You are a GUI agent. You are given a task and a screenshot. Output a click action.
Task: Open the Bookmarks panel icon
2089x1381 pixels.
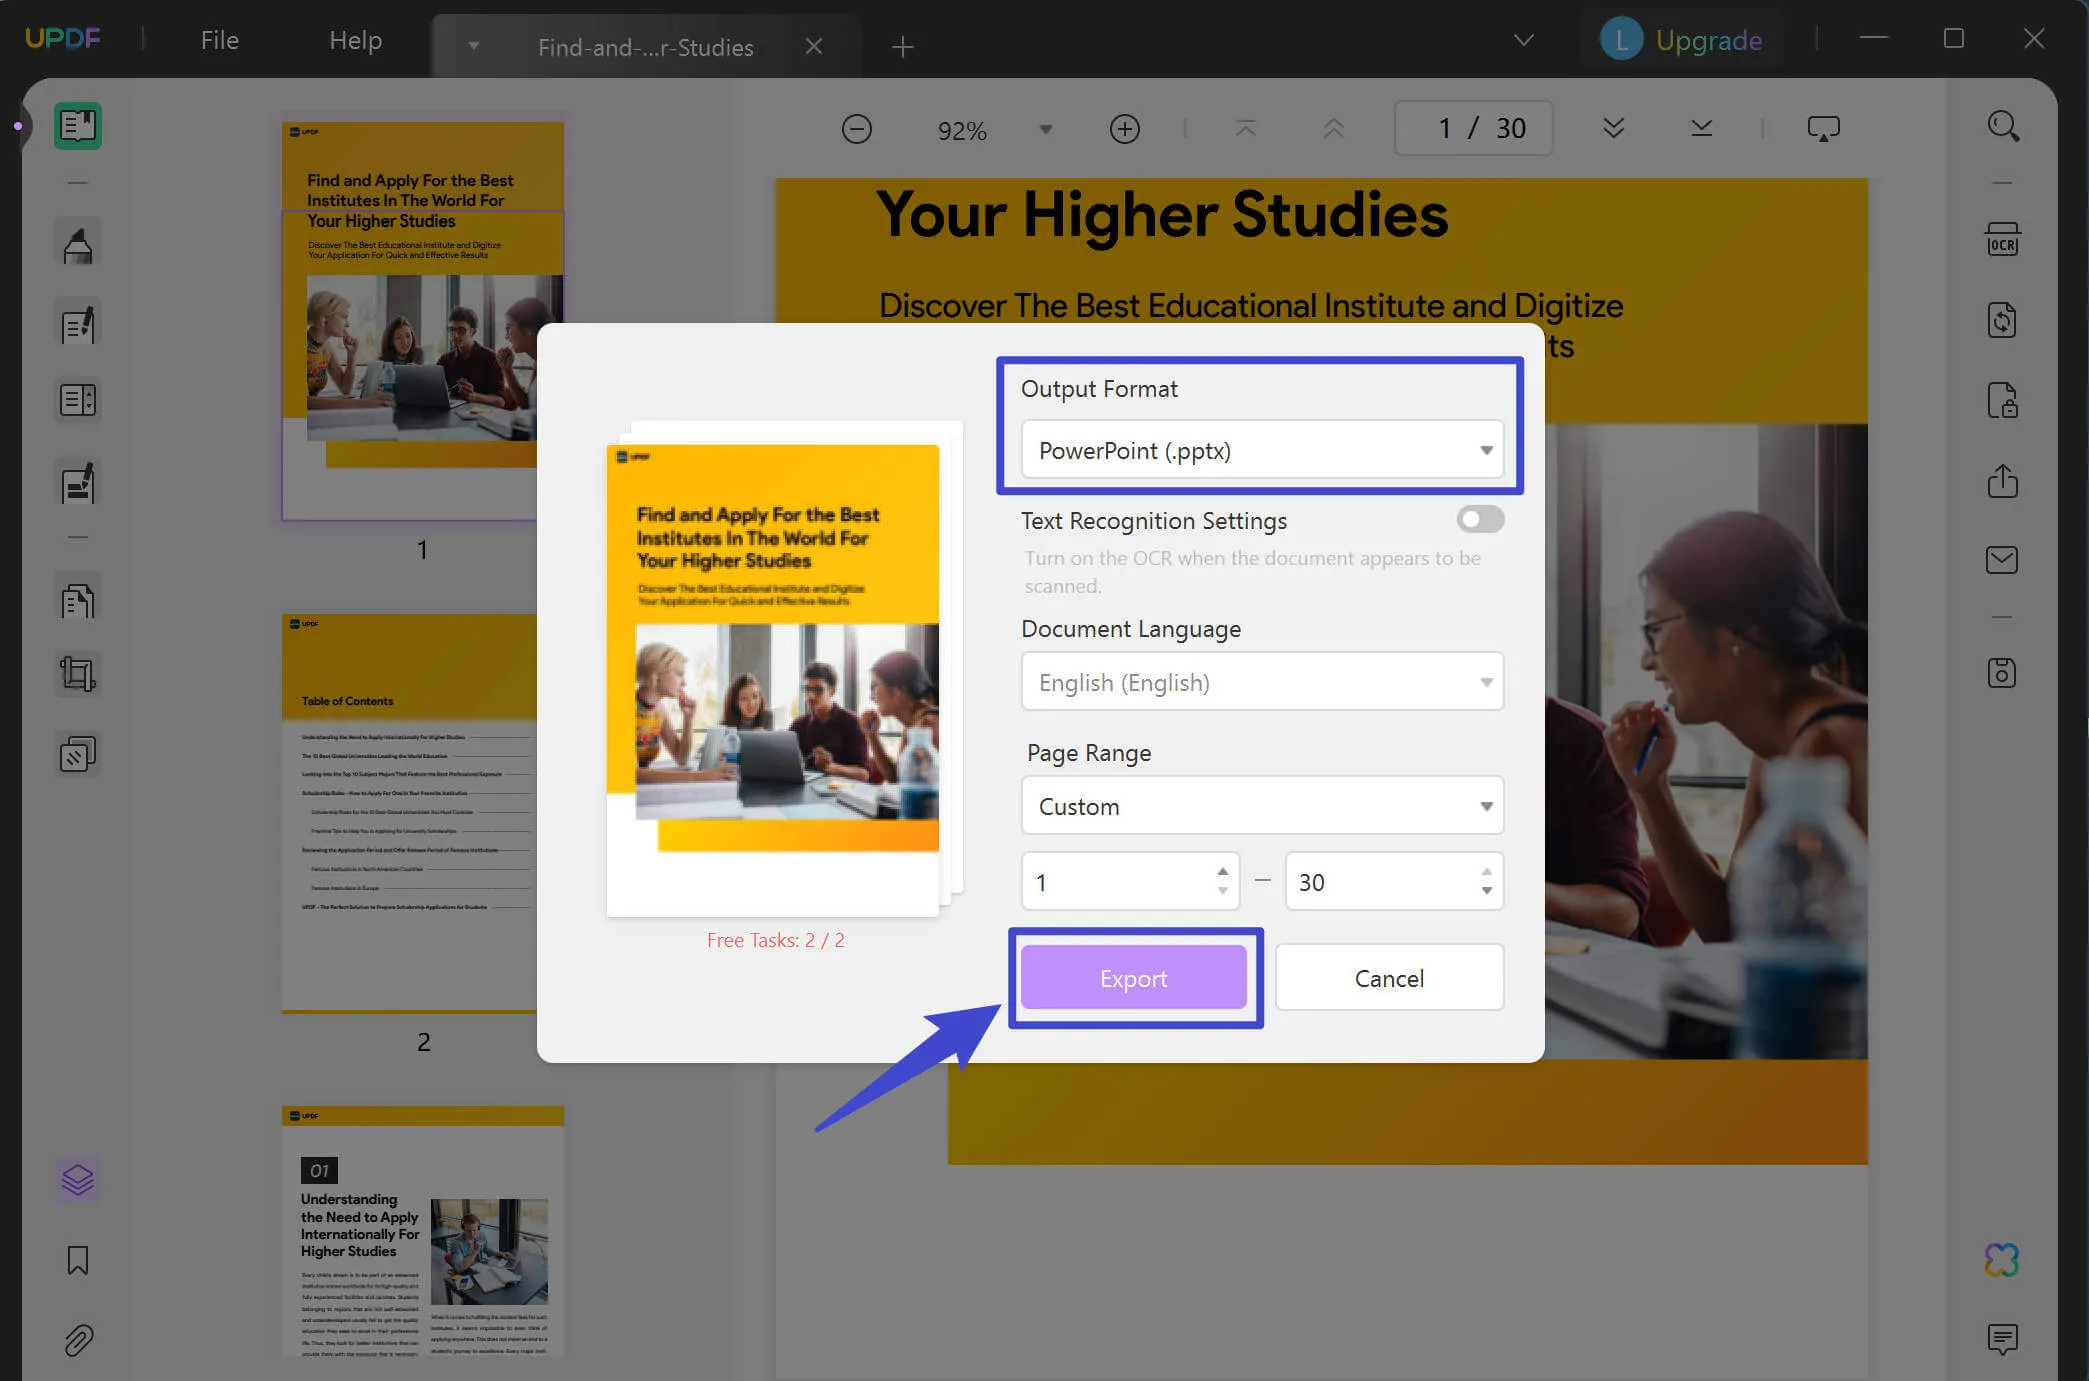tap(78, 1260)
